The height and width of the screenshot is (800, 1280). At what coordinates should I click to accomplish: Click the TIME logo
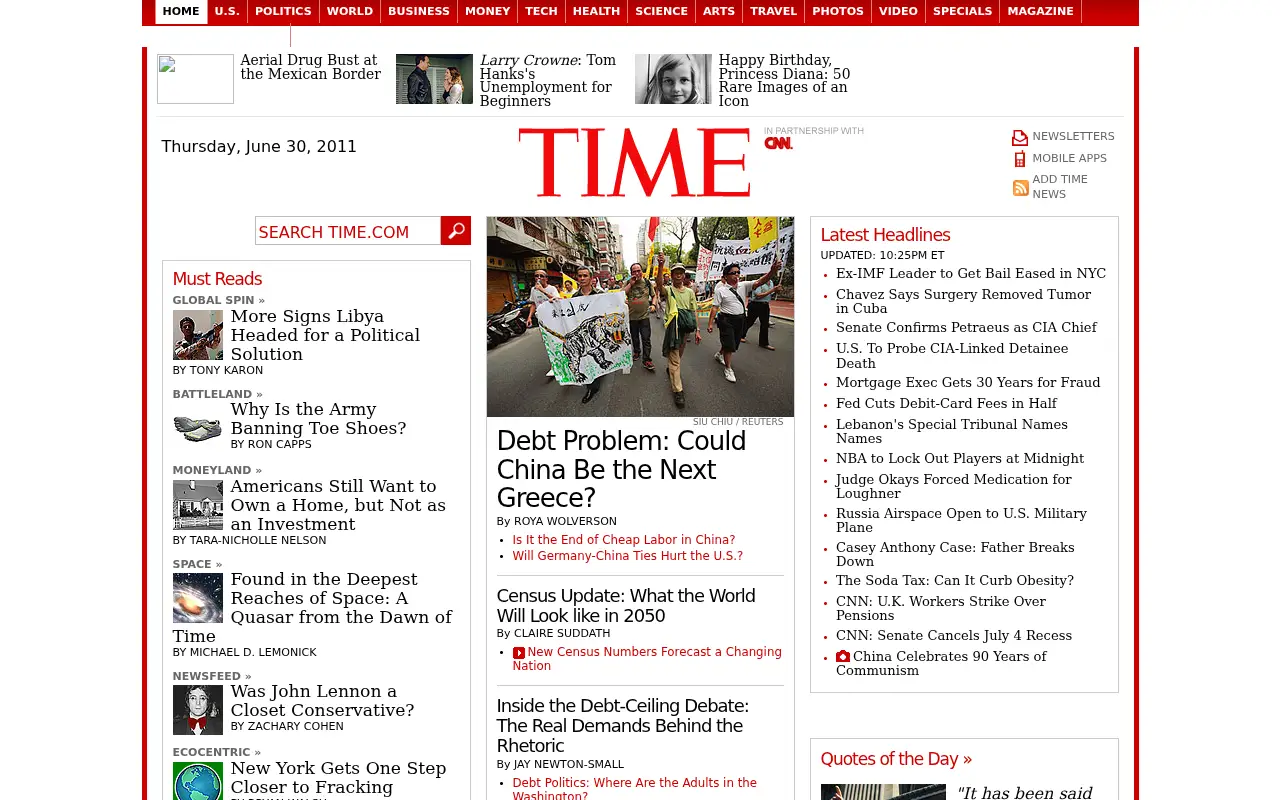tap(634, 162)
